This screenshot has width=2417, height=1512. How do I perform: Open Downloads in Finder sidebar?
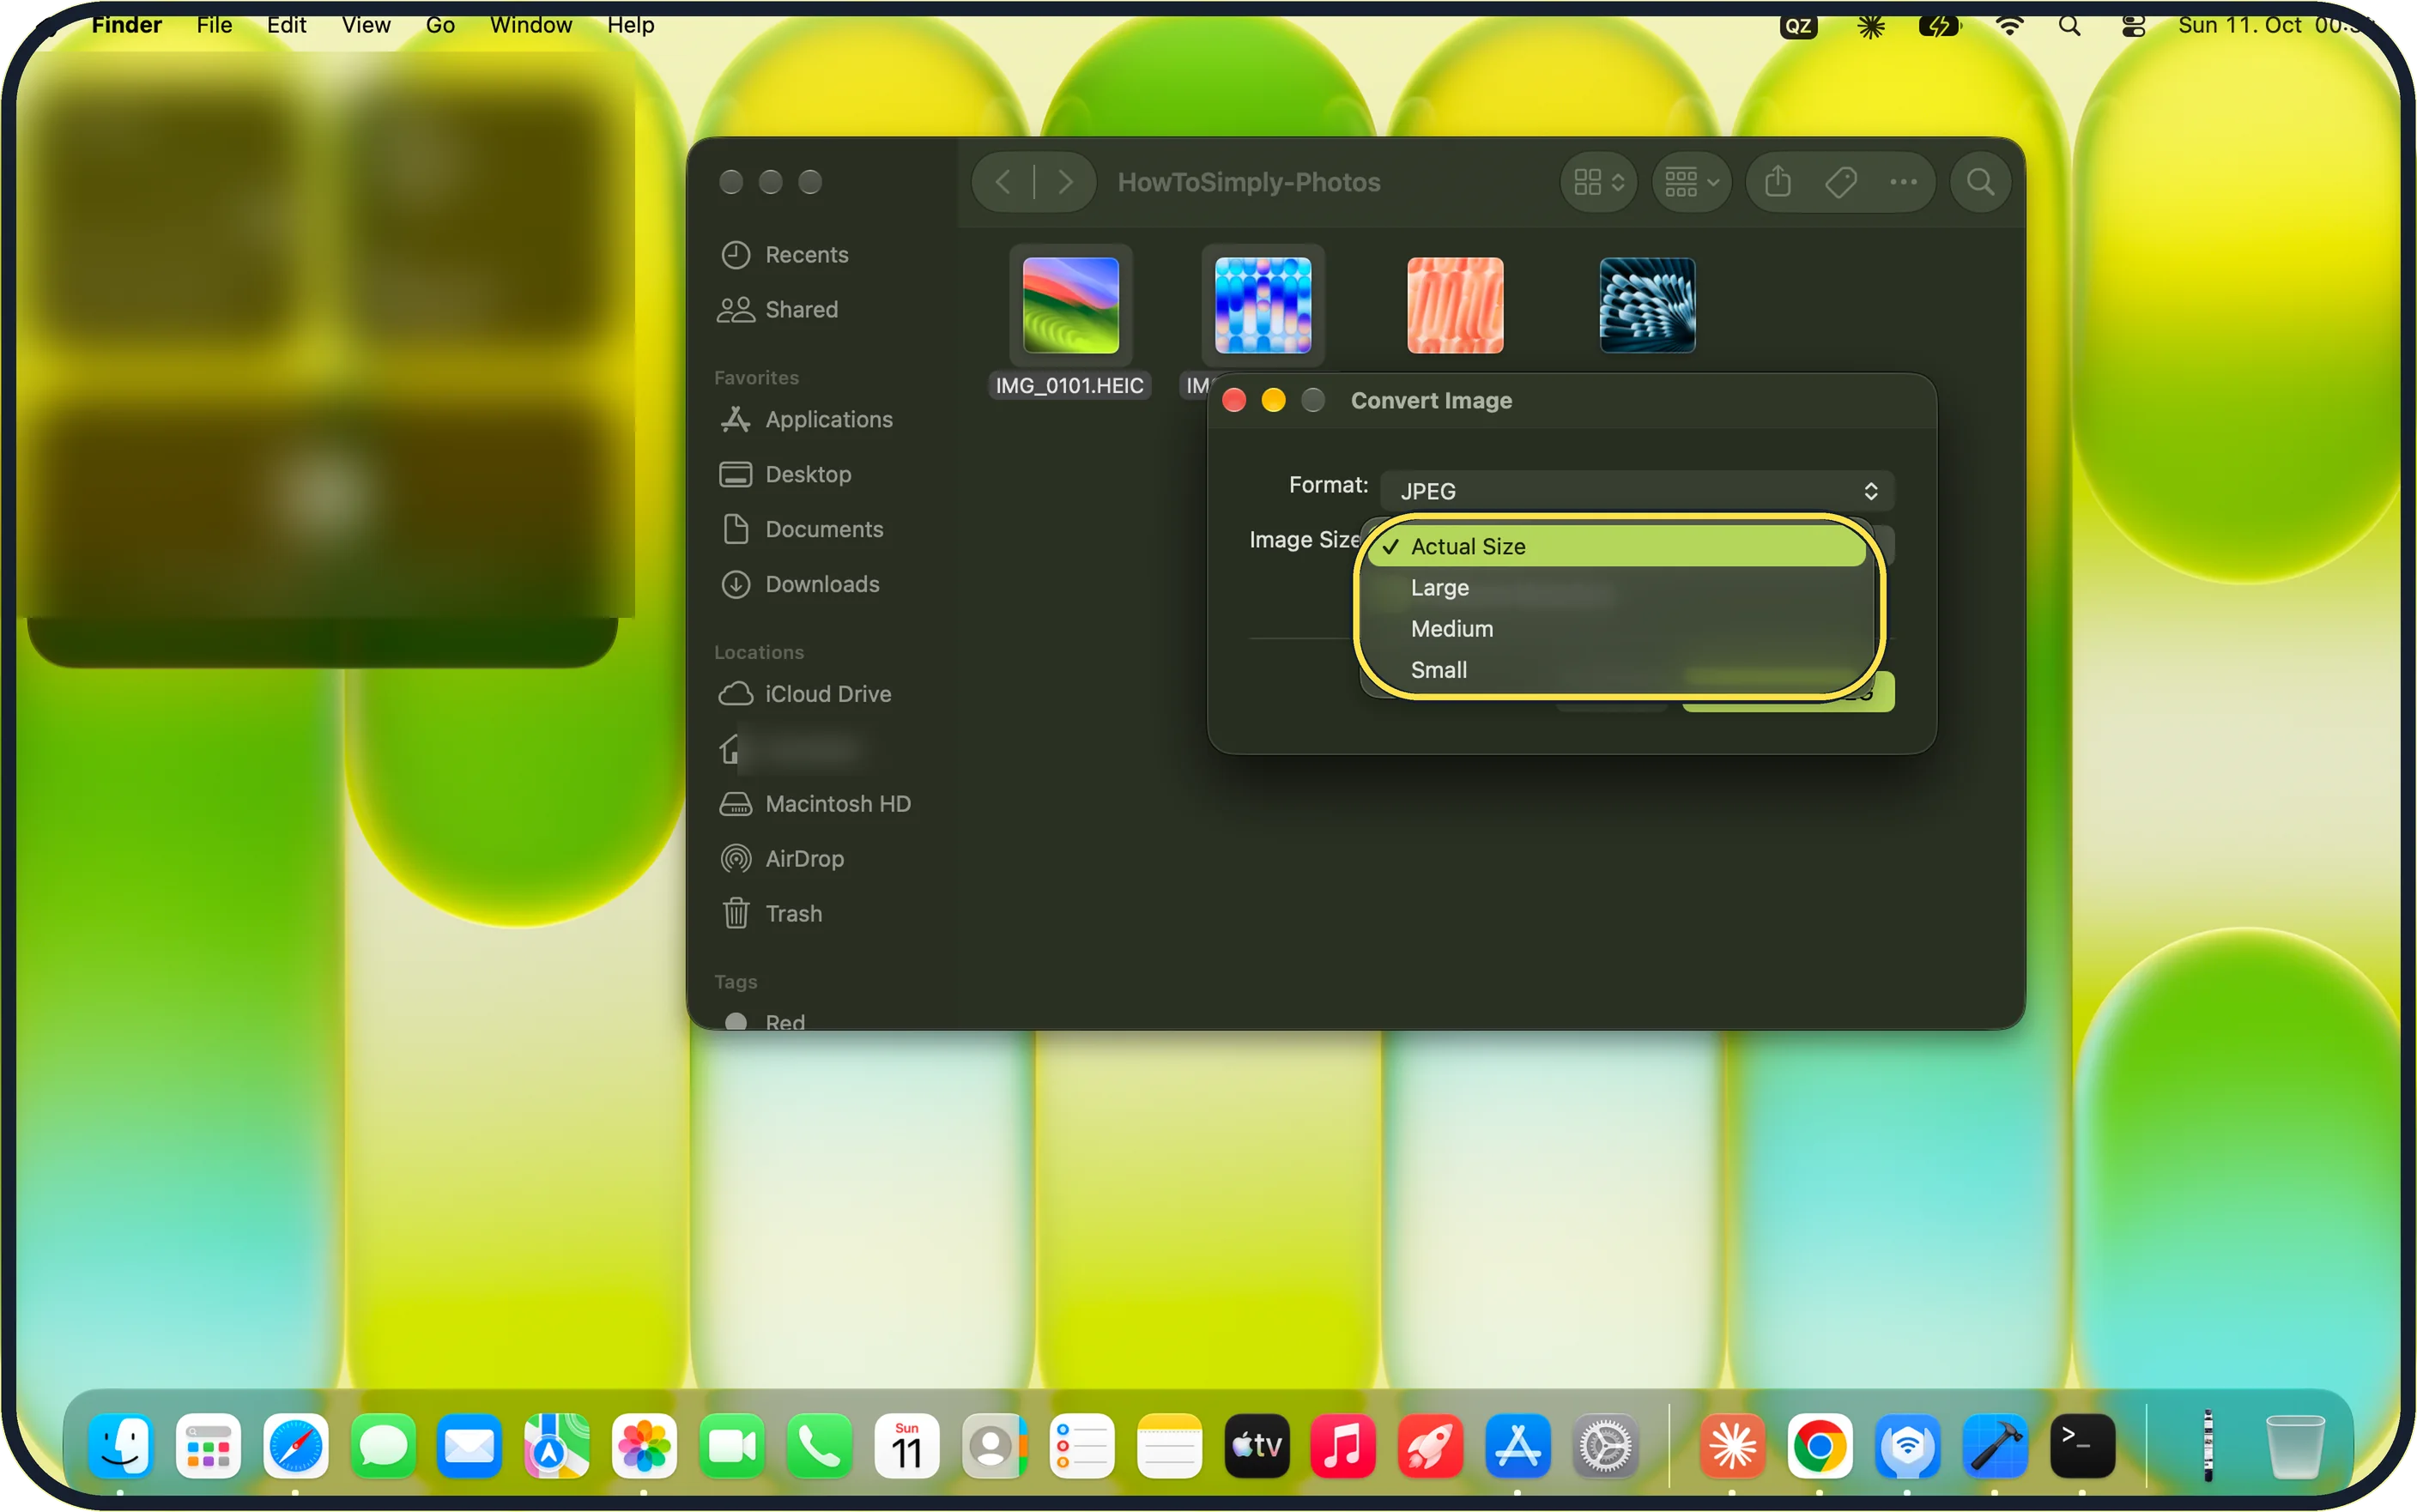pyautogui.click(x=800, y=585)
